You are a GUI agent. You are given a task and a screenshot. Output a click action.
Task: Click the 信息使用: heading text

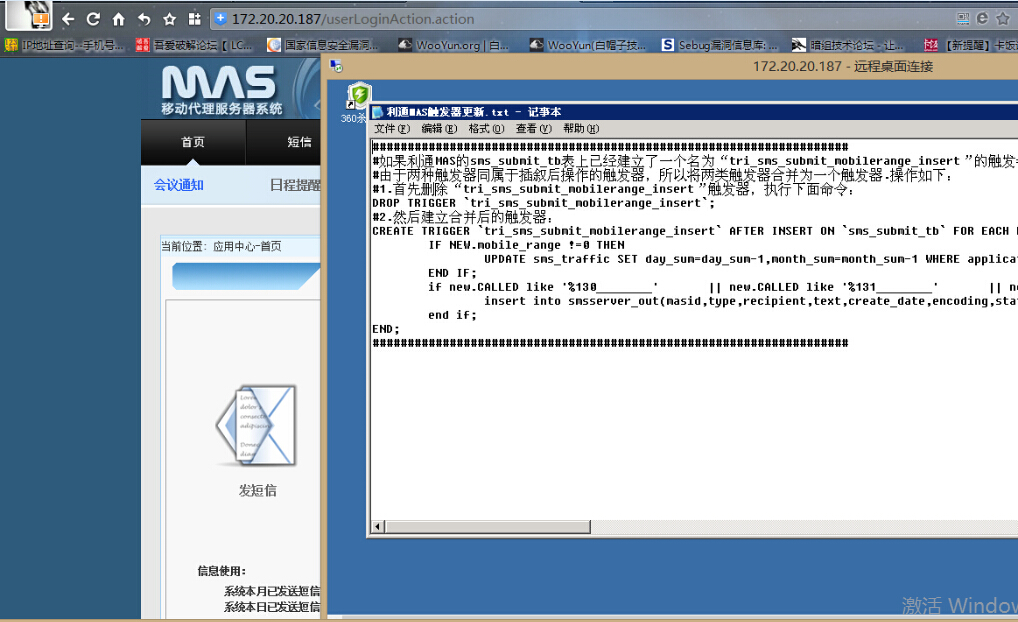tap(222, 571)
